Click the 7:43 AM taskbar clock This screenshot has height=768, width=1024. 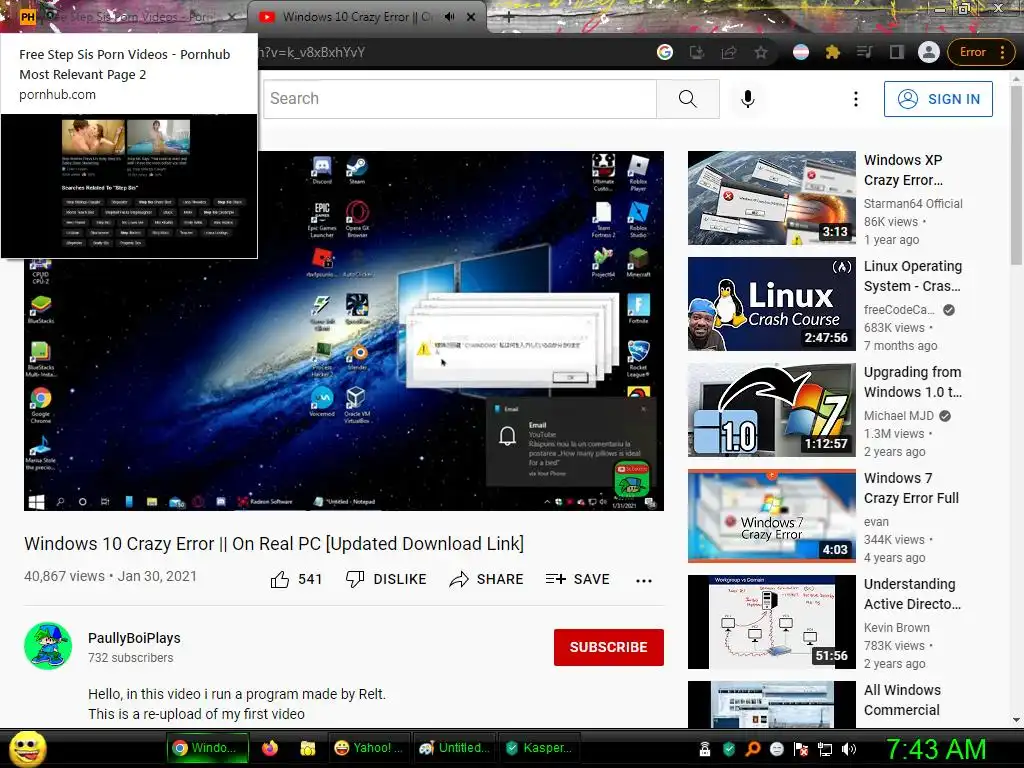[936, 749]
